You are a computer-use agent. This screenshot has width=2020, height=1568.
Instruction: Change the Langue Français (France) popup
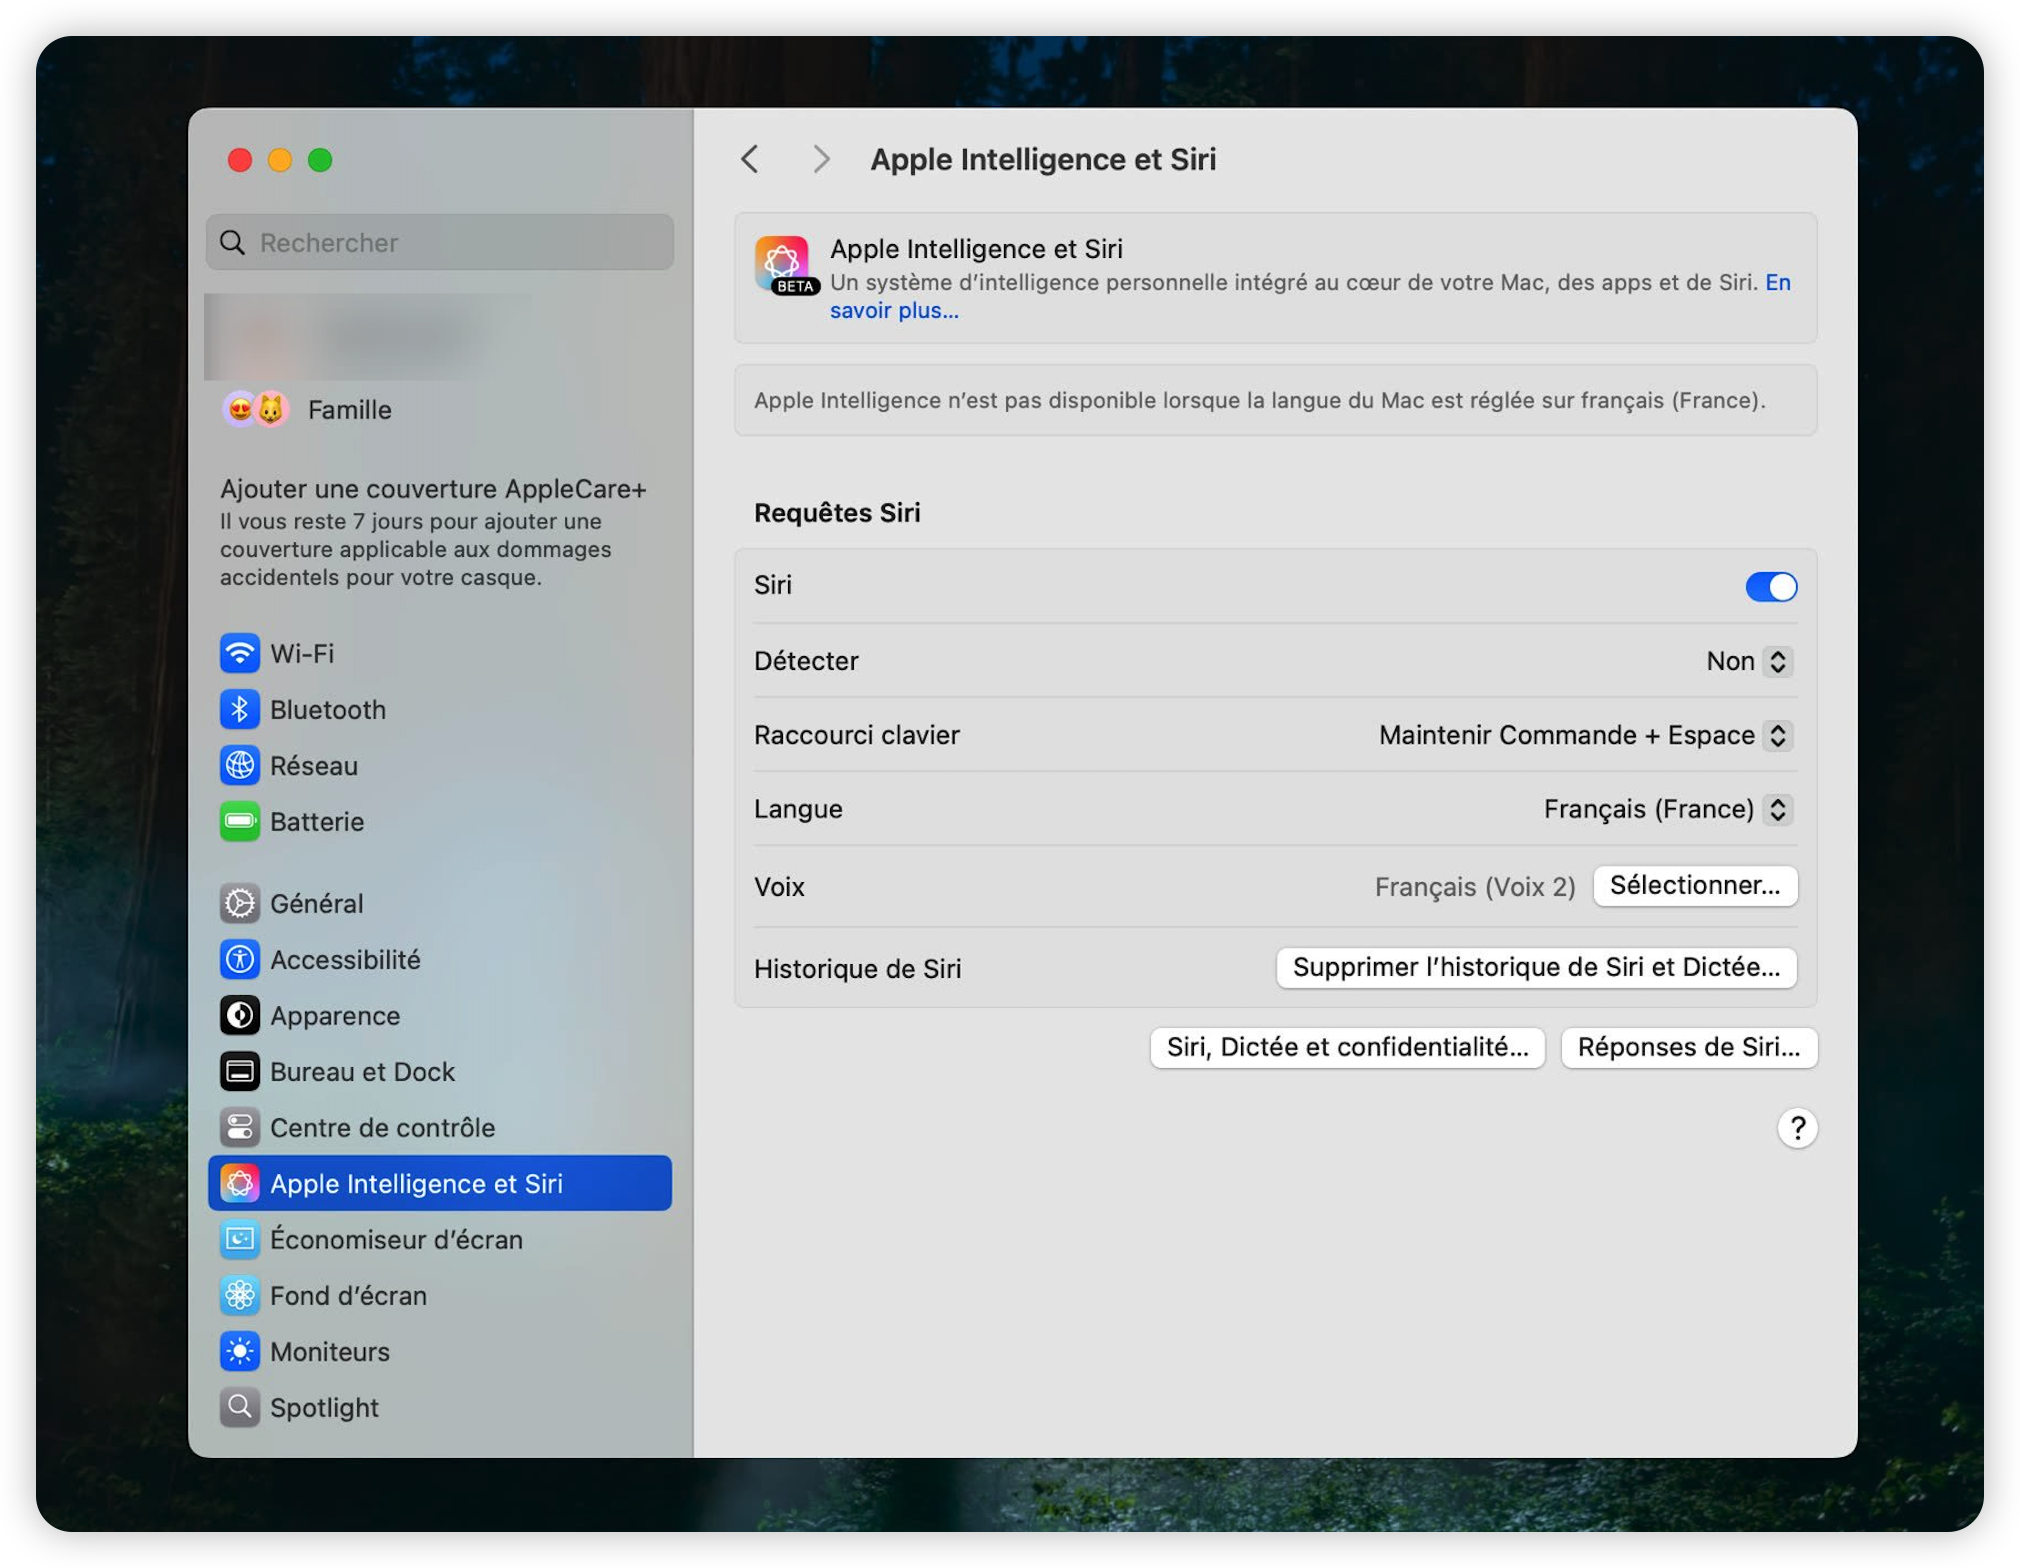point(1668,809)
